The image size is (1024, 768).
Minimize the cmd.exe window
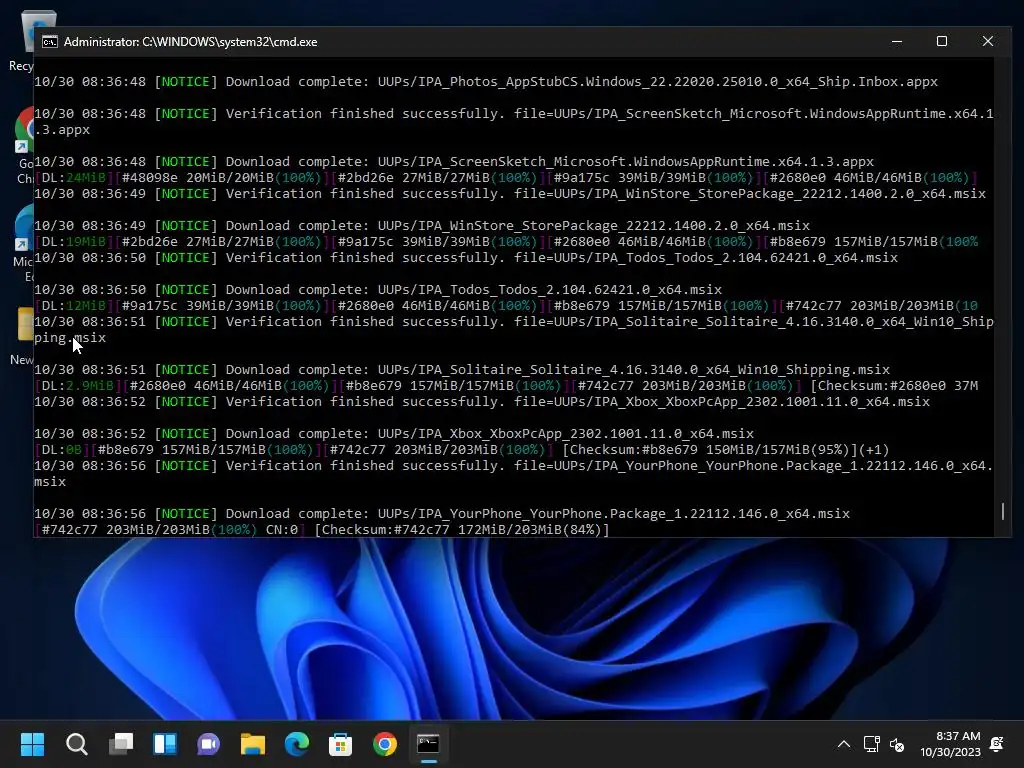[x=897, y=41]
